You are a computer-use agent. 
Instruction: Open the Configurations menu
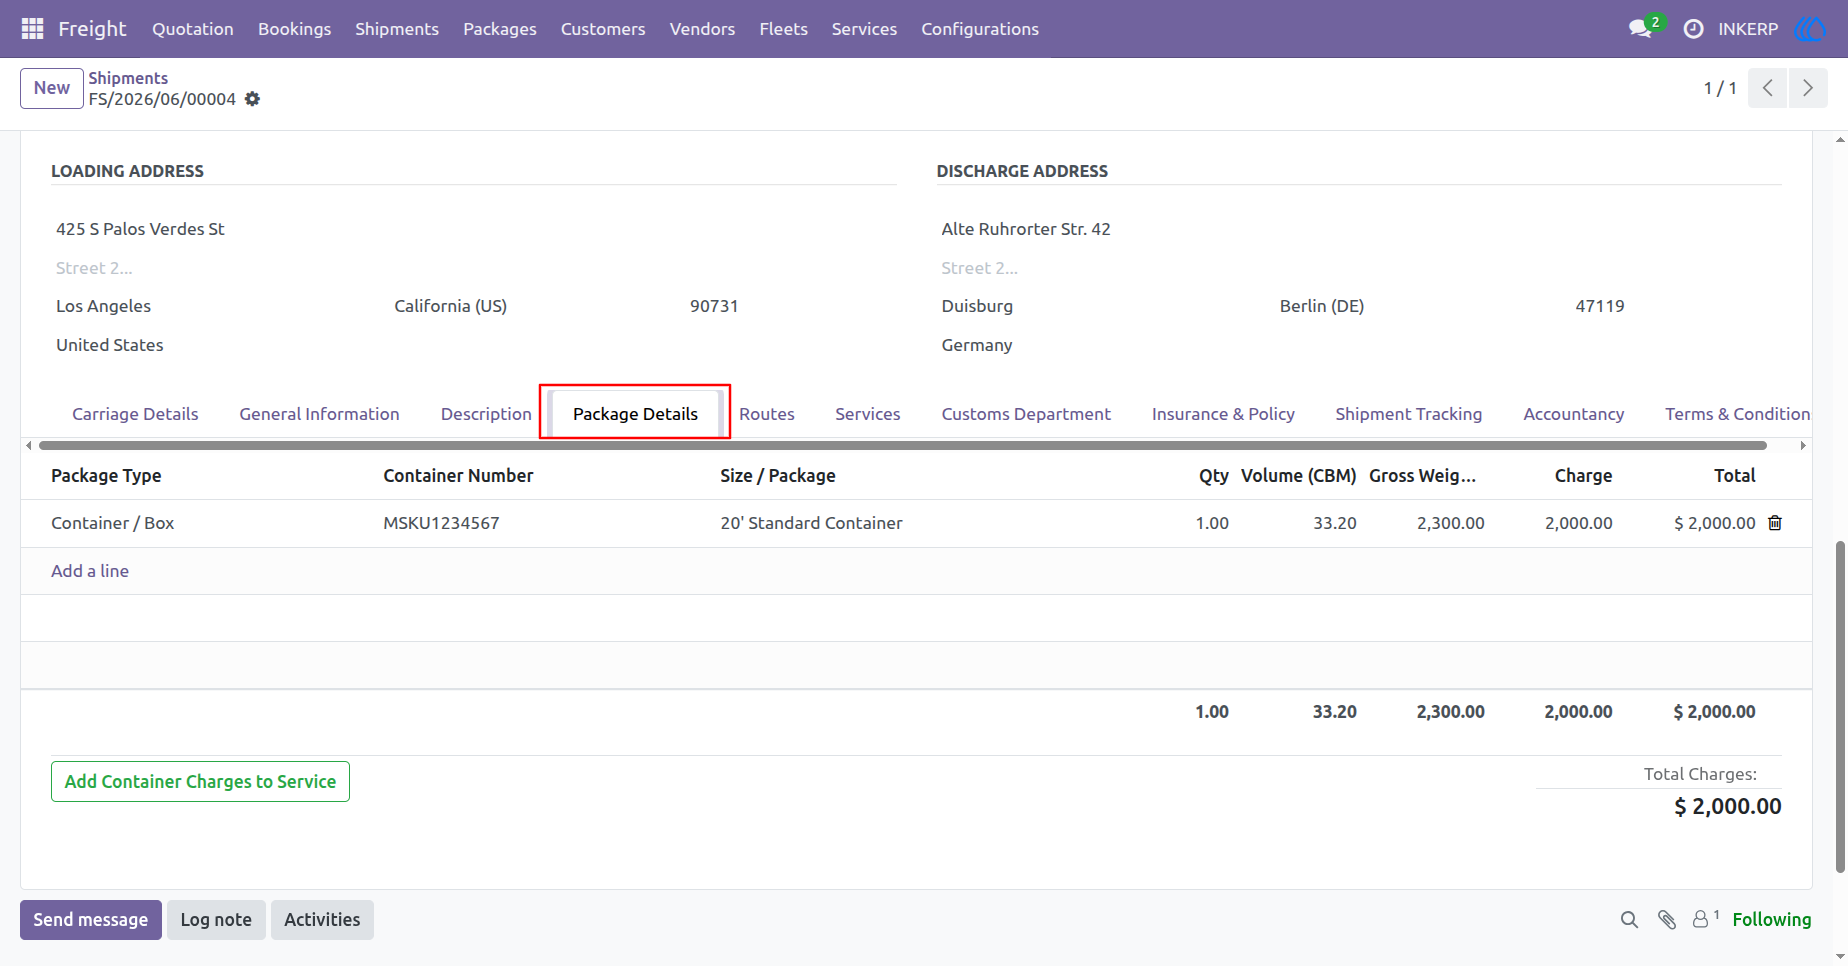point(980,29)
